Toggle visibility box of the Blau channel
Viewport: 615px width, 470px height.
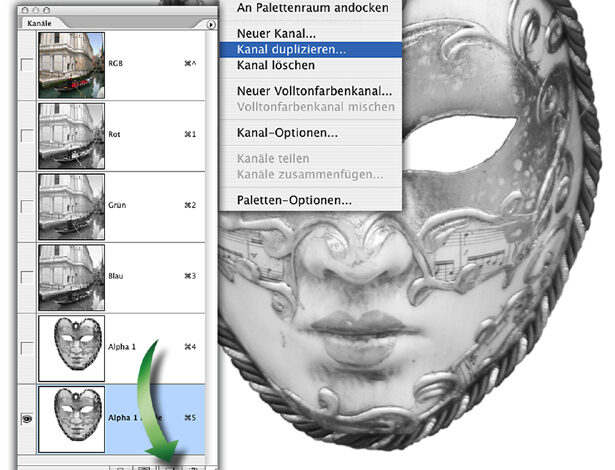click(x=27, y=277)
